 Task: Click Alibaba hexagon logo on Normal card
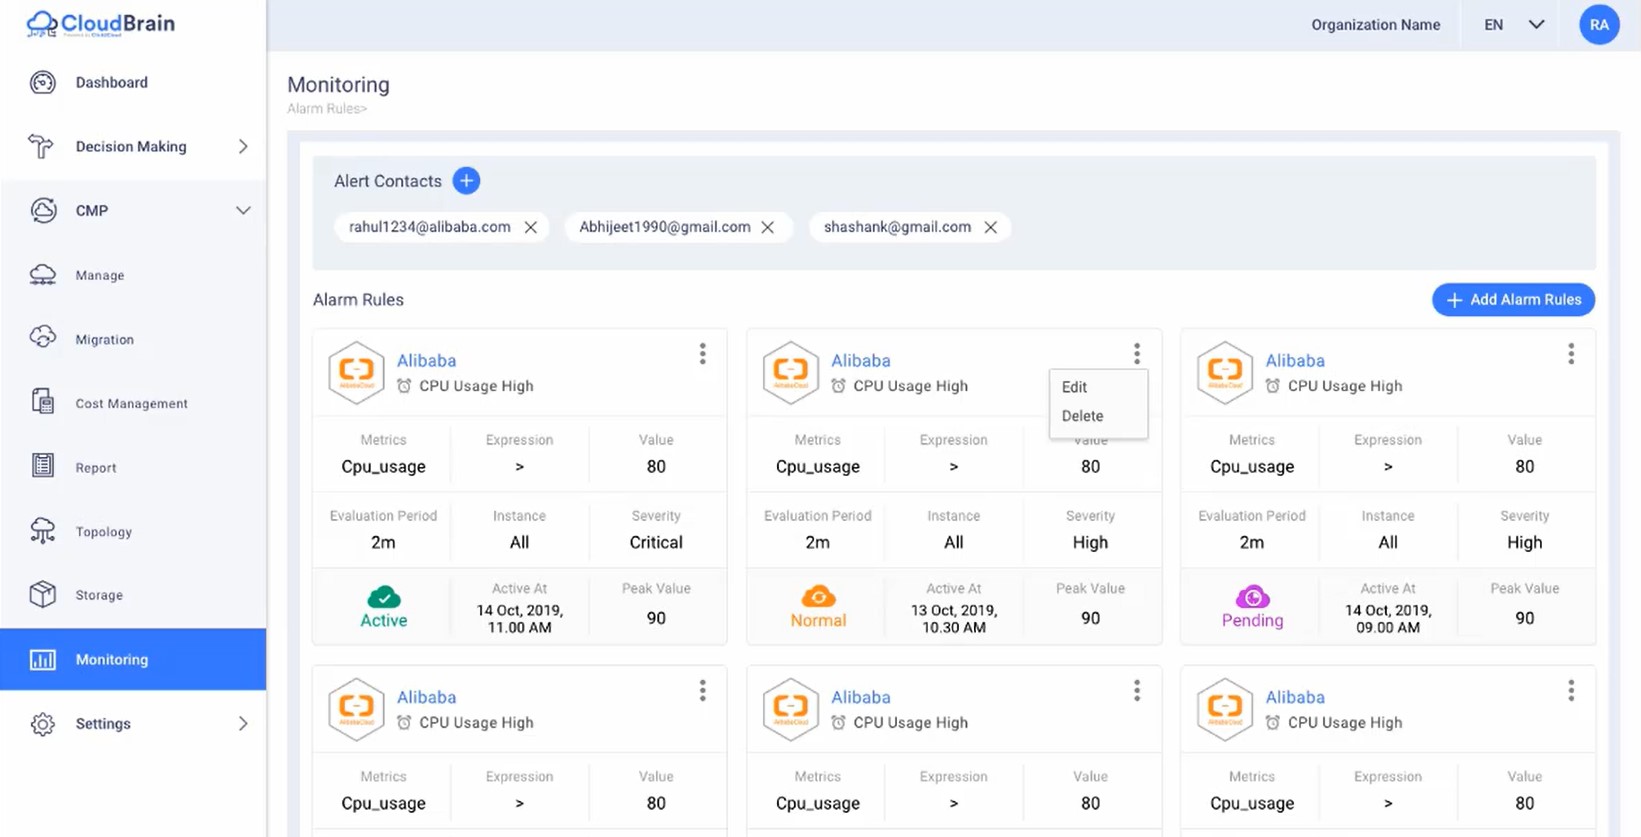tap(791, 372)
